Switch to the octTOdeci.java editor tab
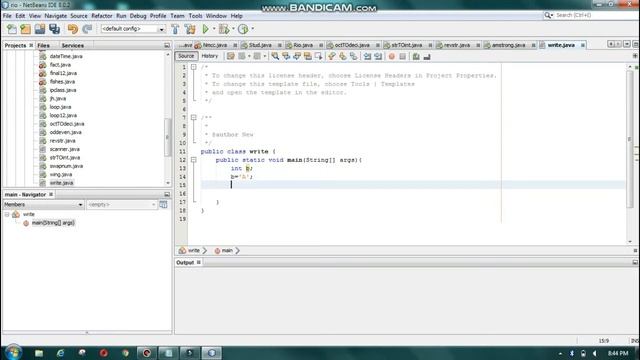The width and height of the screenshot is (640, 360). [x=352, y=45]
